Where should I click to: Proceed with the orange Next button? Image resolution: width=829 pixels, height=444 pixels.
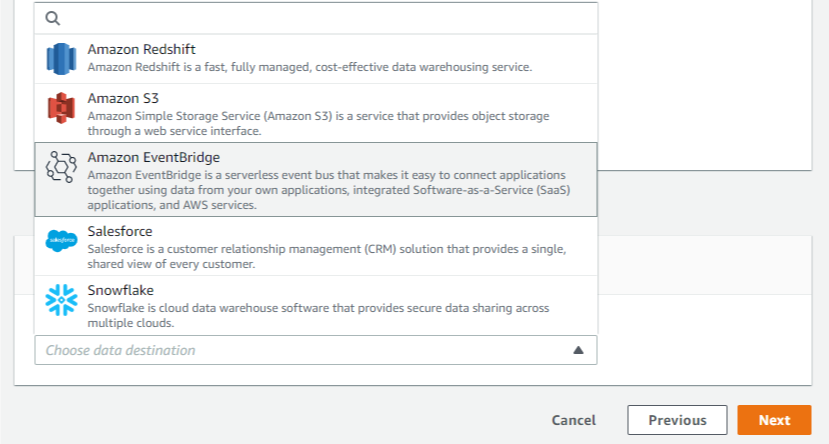[774, 420]
